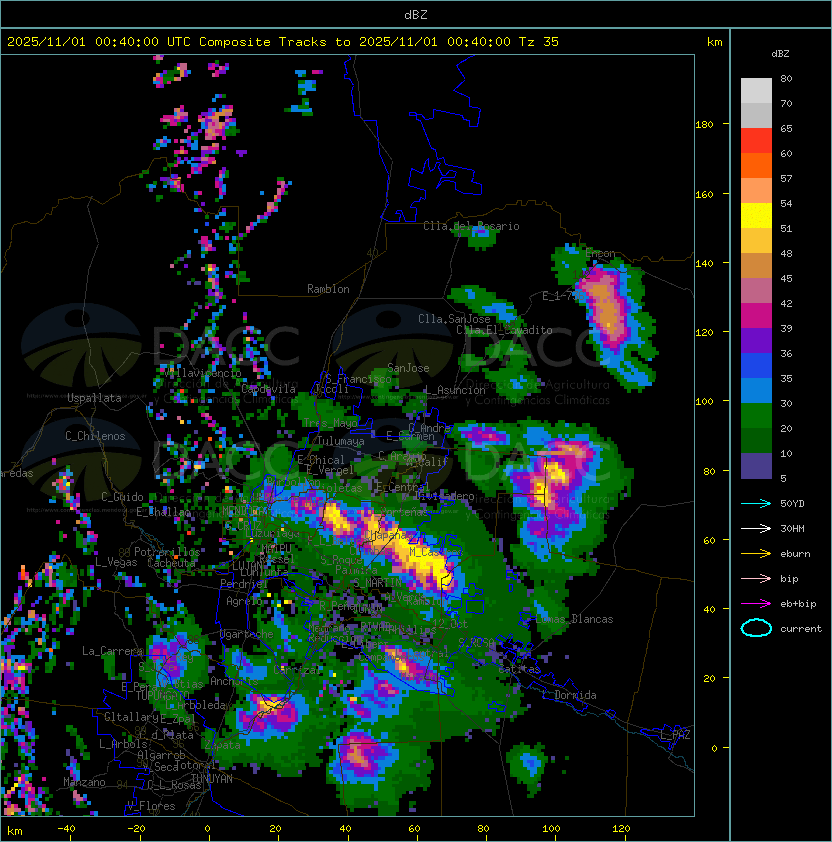
Task: Click the Villavicencio map label
Action: [201, 372]
